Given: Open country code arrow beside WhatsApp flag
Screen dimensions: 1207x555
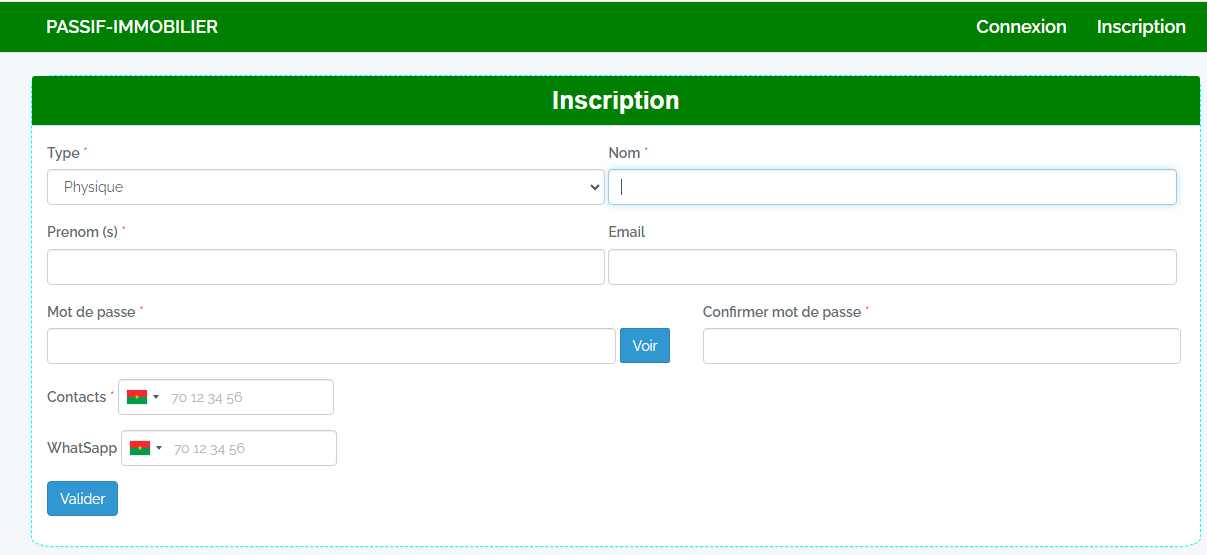Looking at the screenshot, I should tap(159, 448).
